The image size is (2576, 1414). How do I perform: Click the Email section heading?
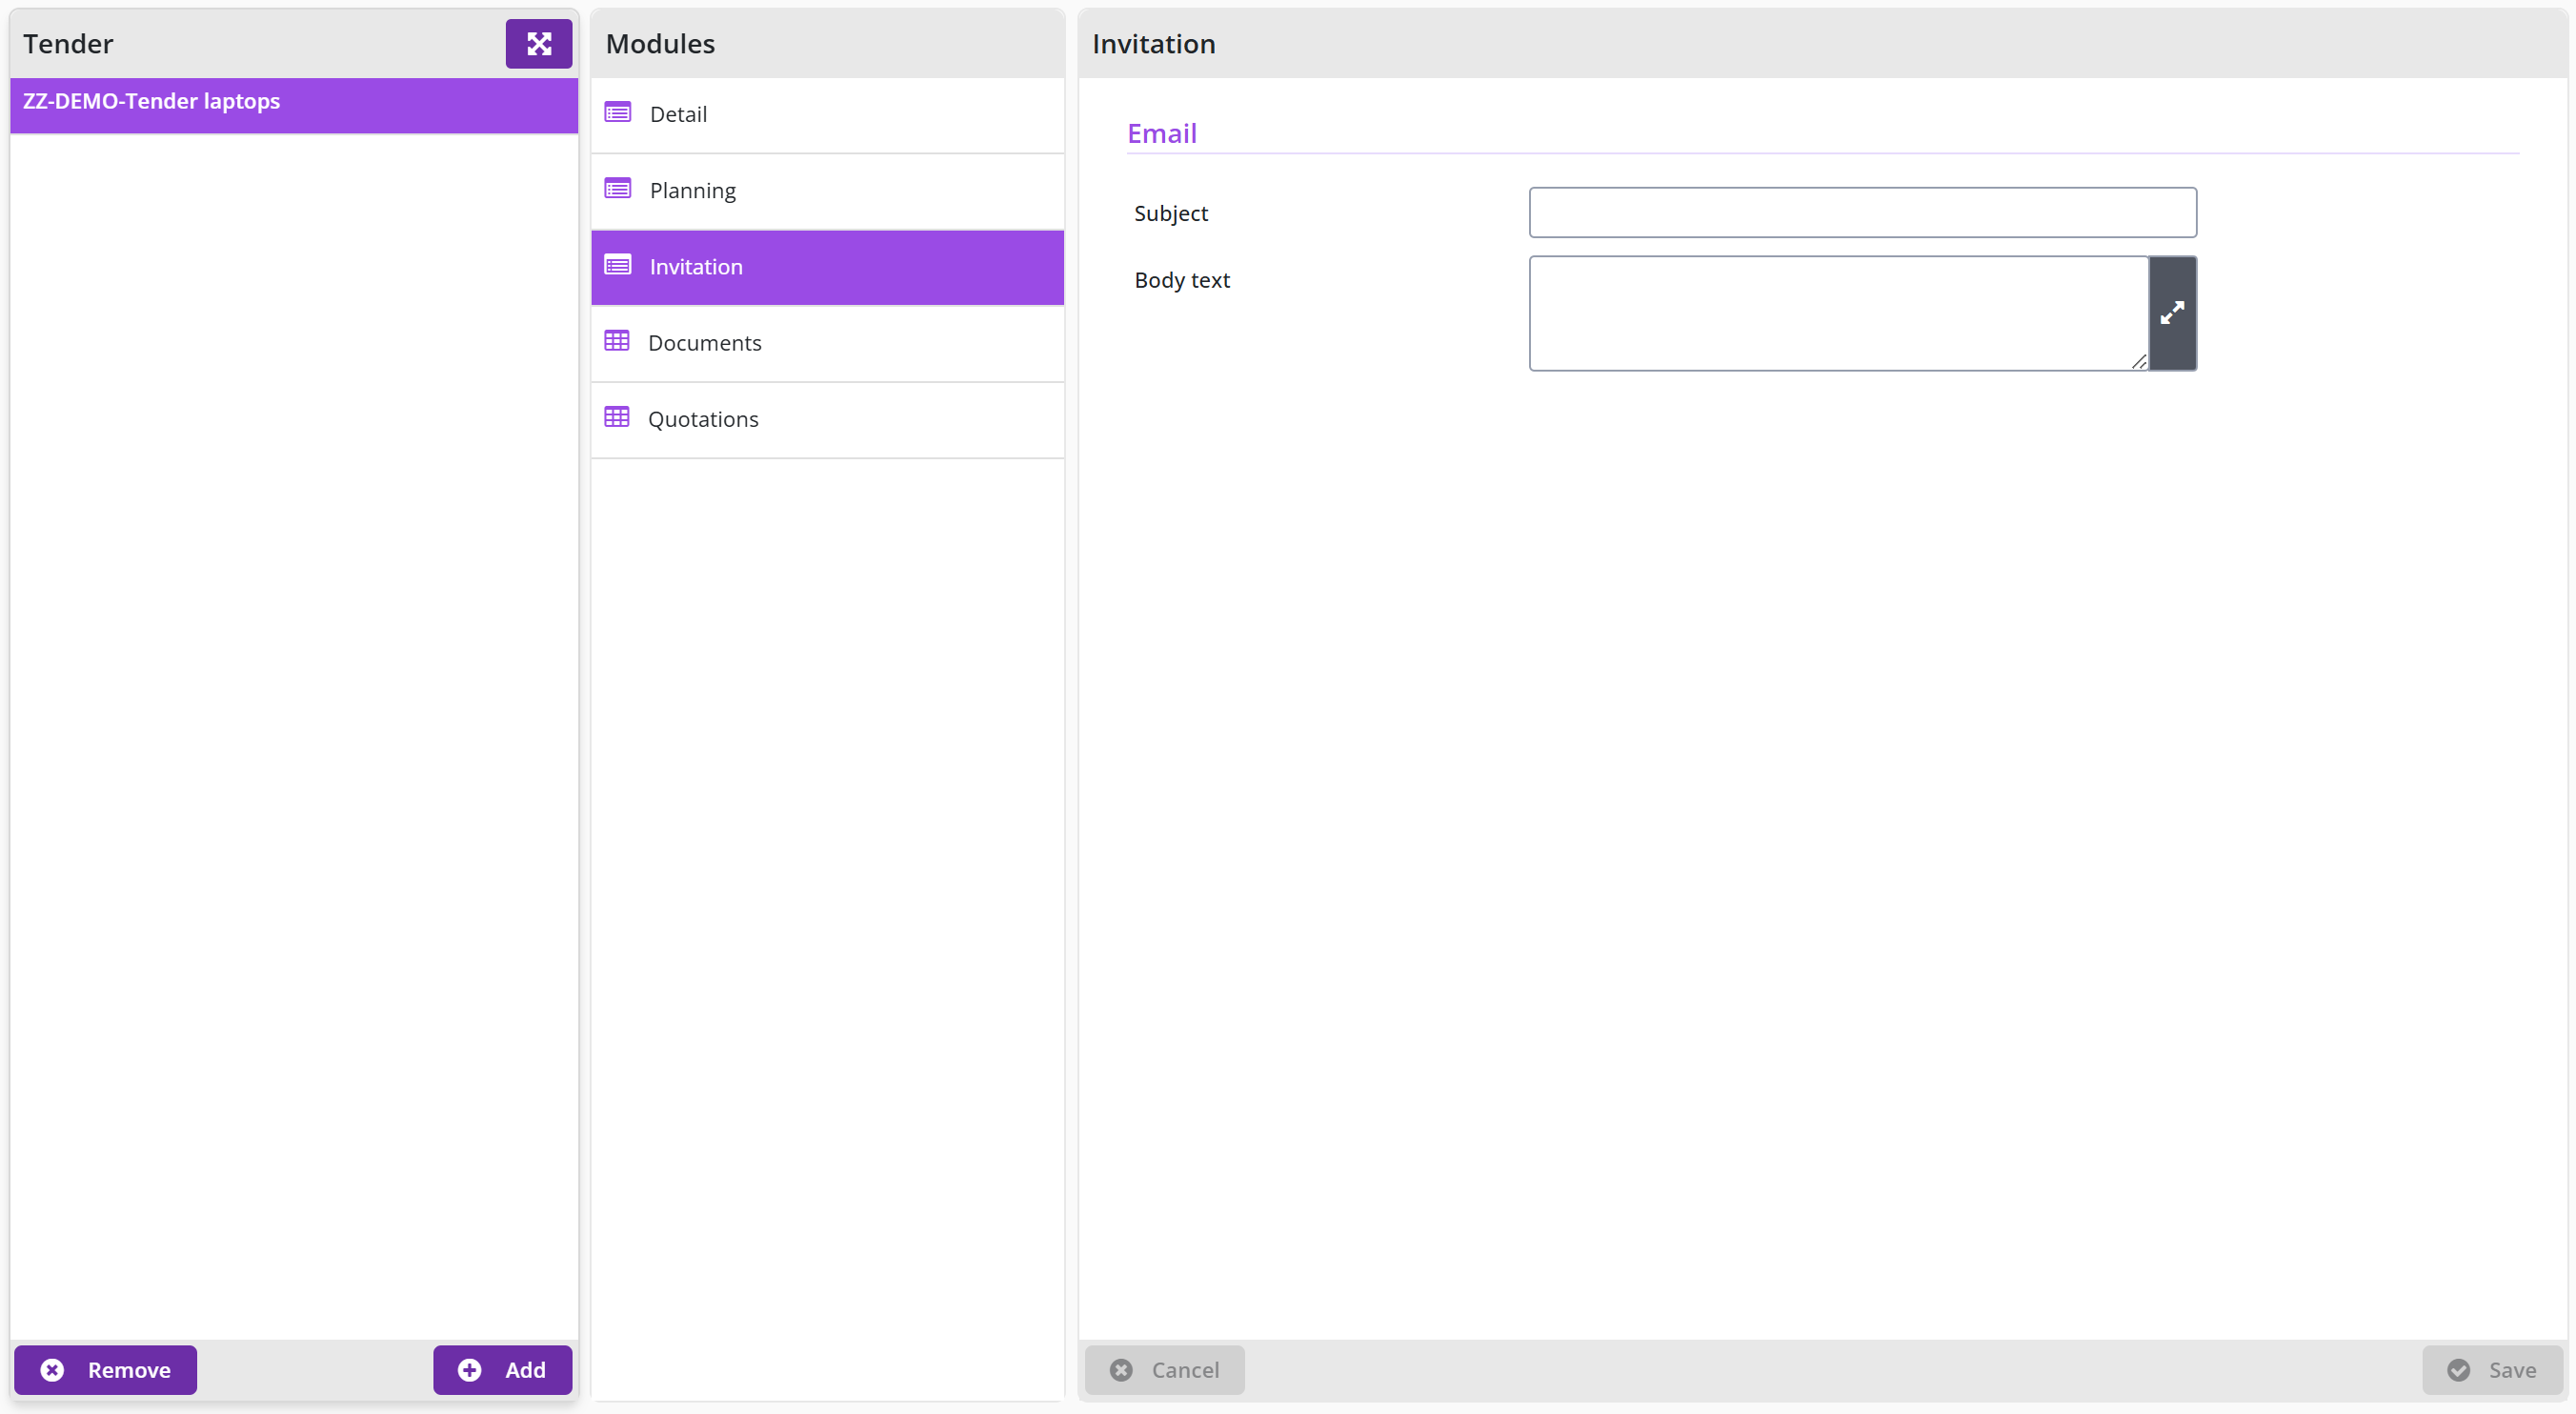(x=1161, y=133)
